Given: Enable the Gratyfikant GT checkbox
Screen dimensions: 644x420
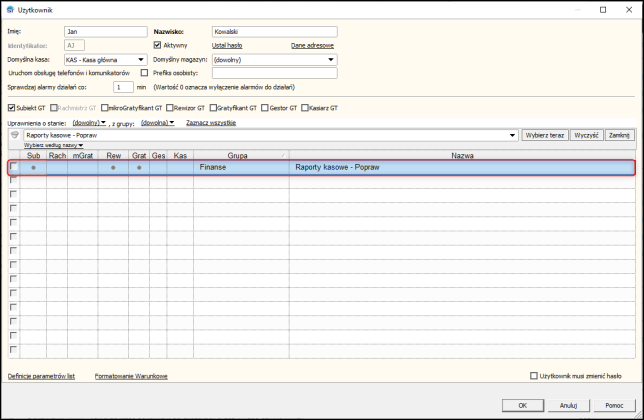Looking at the screenshot, I should point(213,108).
